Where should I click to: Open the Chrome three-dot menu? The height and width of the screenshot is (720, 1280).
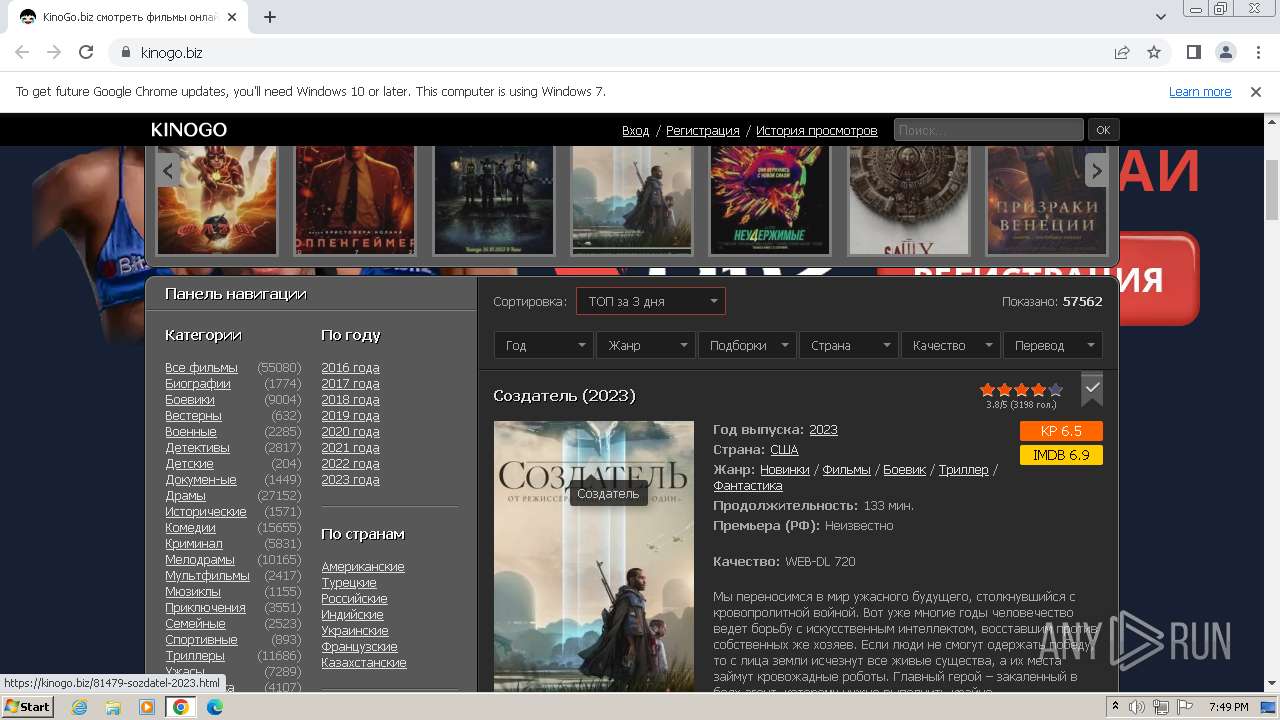1257,52
